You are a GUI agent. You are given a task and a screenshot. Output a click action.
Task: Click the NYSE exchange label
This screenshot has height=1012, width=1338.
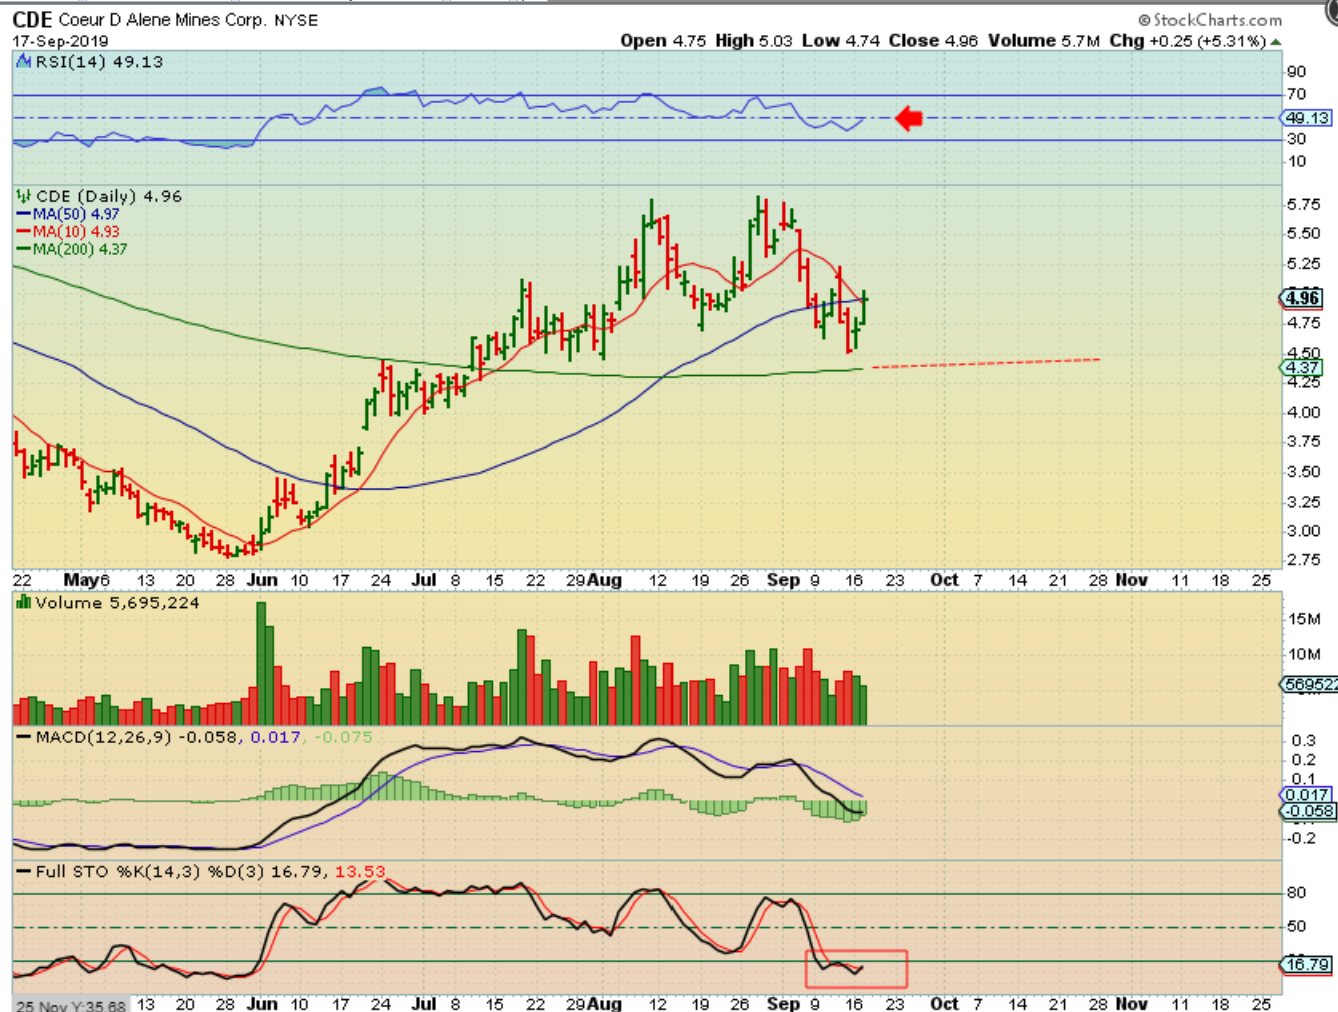(296, 20)
